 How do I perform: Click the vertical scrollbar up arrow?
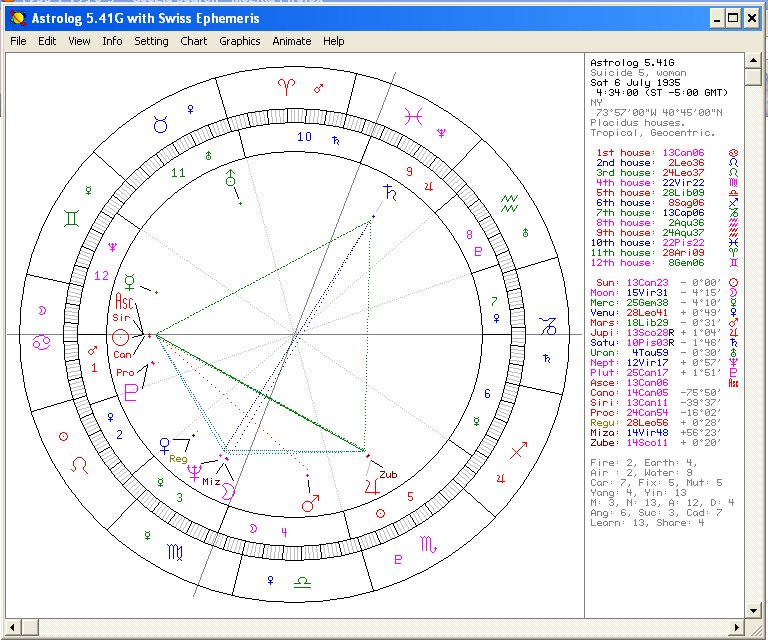pyautogui.click(x=753, y=61)
